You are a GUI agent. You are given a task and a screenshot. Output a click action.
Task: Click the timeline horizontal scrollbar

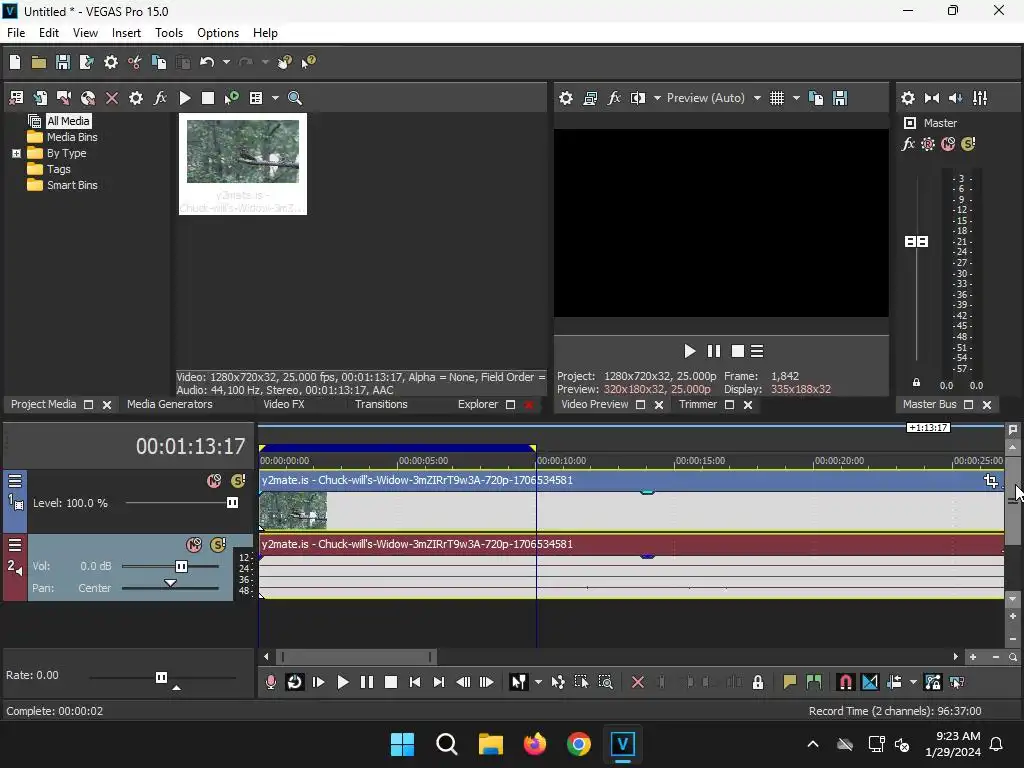pyautogui.click(x=356, y=656)
